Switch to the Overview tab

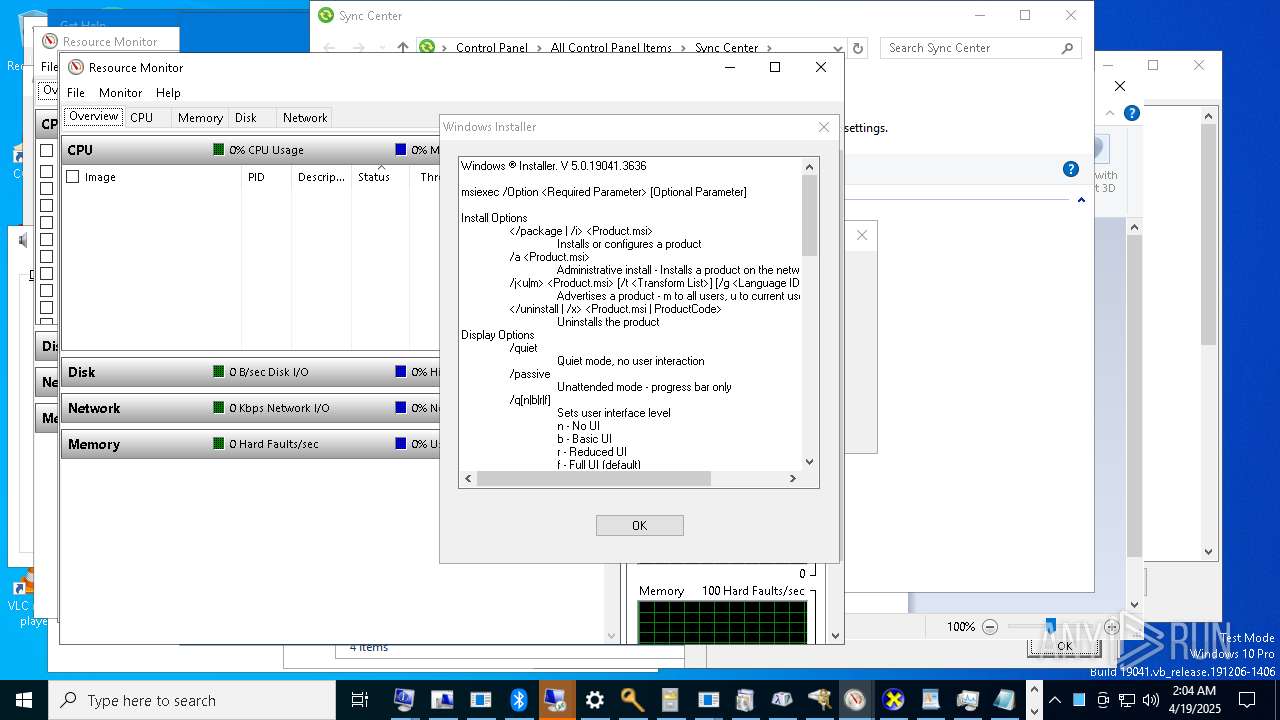94,117
